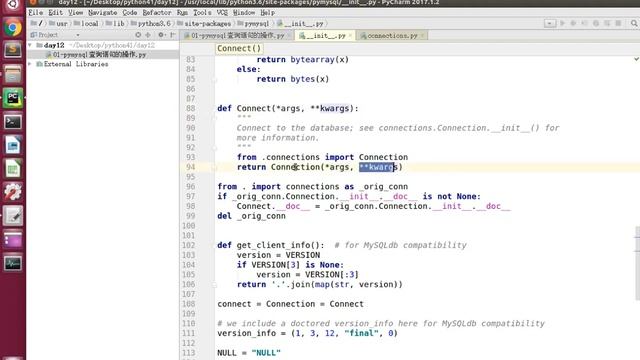Screen dimensions: 640x360
Task: Click Scroll from Source target icon
Action: click(x=138, y=35)
